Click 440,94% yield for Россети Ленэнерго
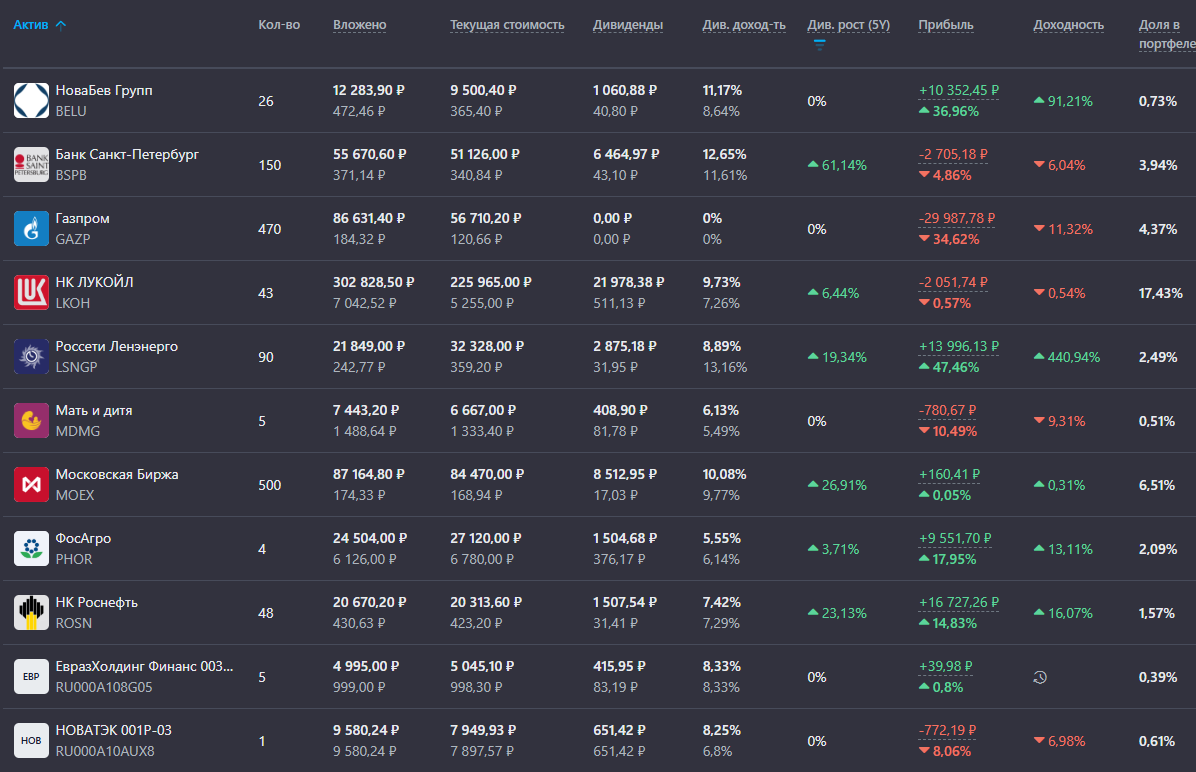 coord(1067,357)
